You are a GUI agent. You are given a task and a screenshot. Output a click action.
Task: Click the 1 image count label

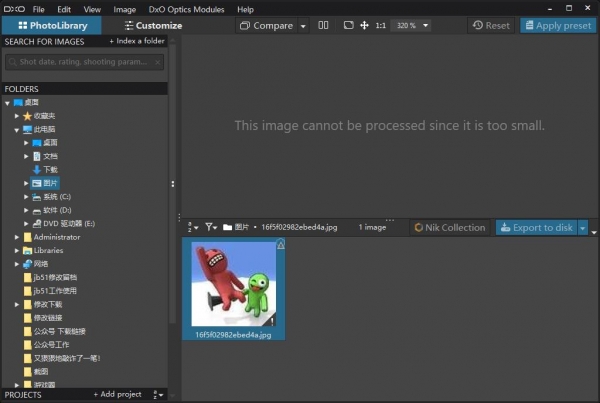tap(372, 227)
